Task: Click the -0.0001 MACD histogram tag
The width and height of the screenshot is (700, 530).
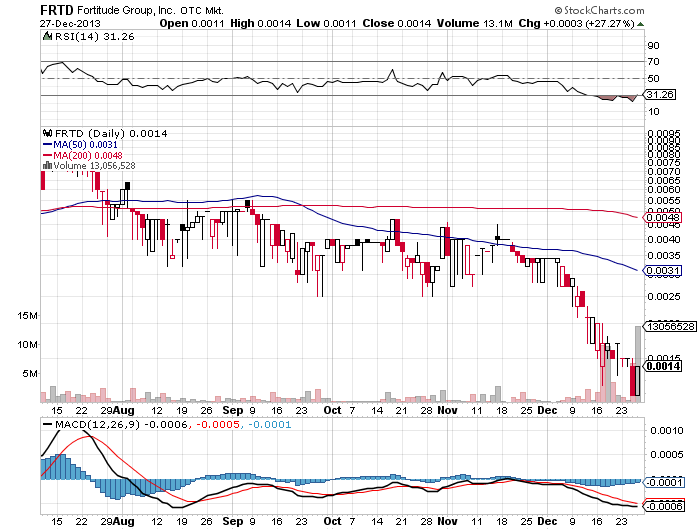Action: [x=664, y=482]
